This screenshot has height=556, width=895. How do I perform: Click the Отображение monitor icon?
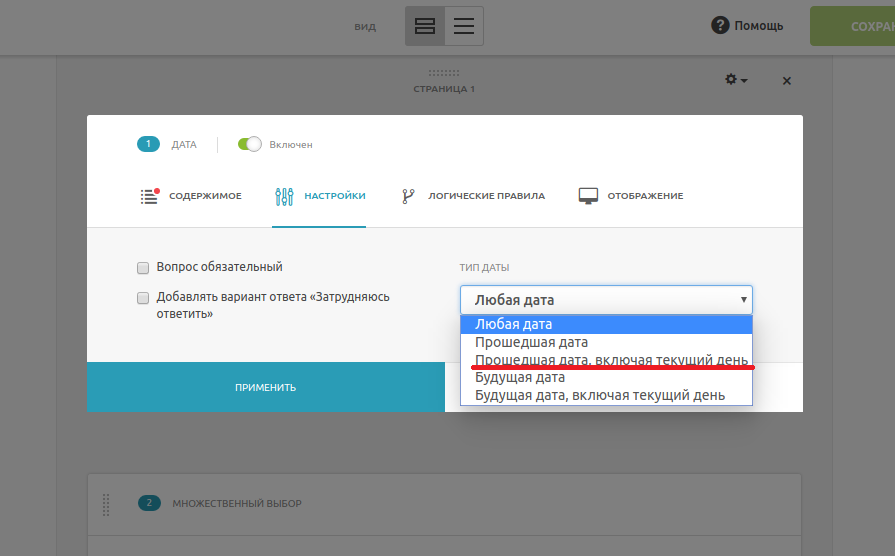(588, 196)
